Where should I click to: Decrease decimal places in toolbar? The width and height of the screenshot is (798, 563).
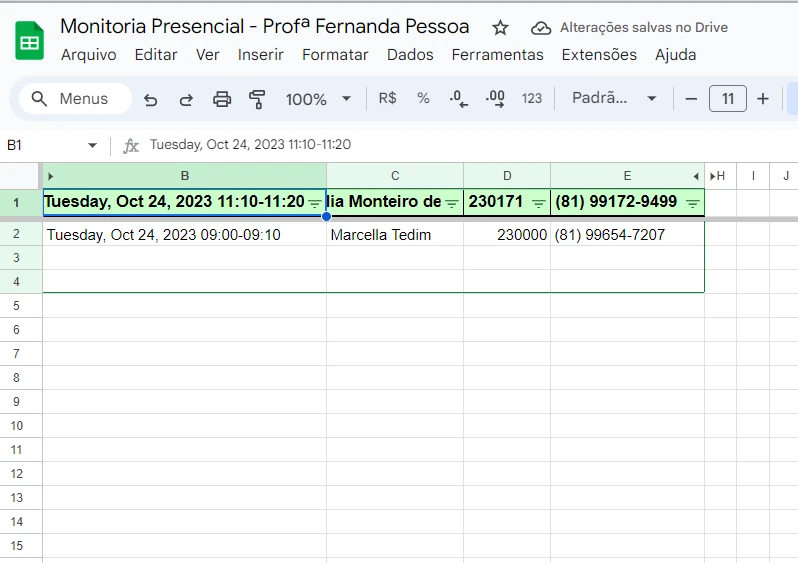458,99
